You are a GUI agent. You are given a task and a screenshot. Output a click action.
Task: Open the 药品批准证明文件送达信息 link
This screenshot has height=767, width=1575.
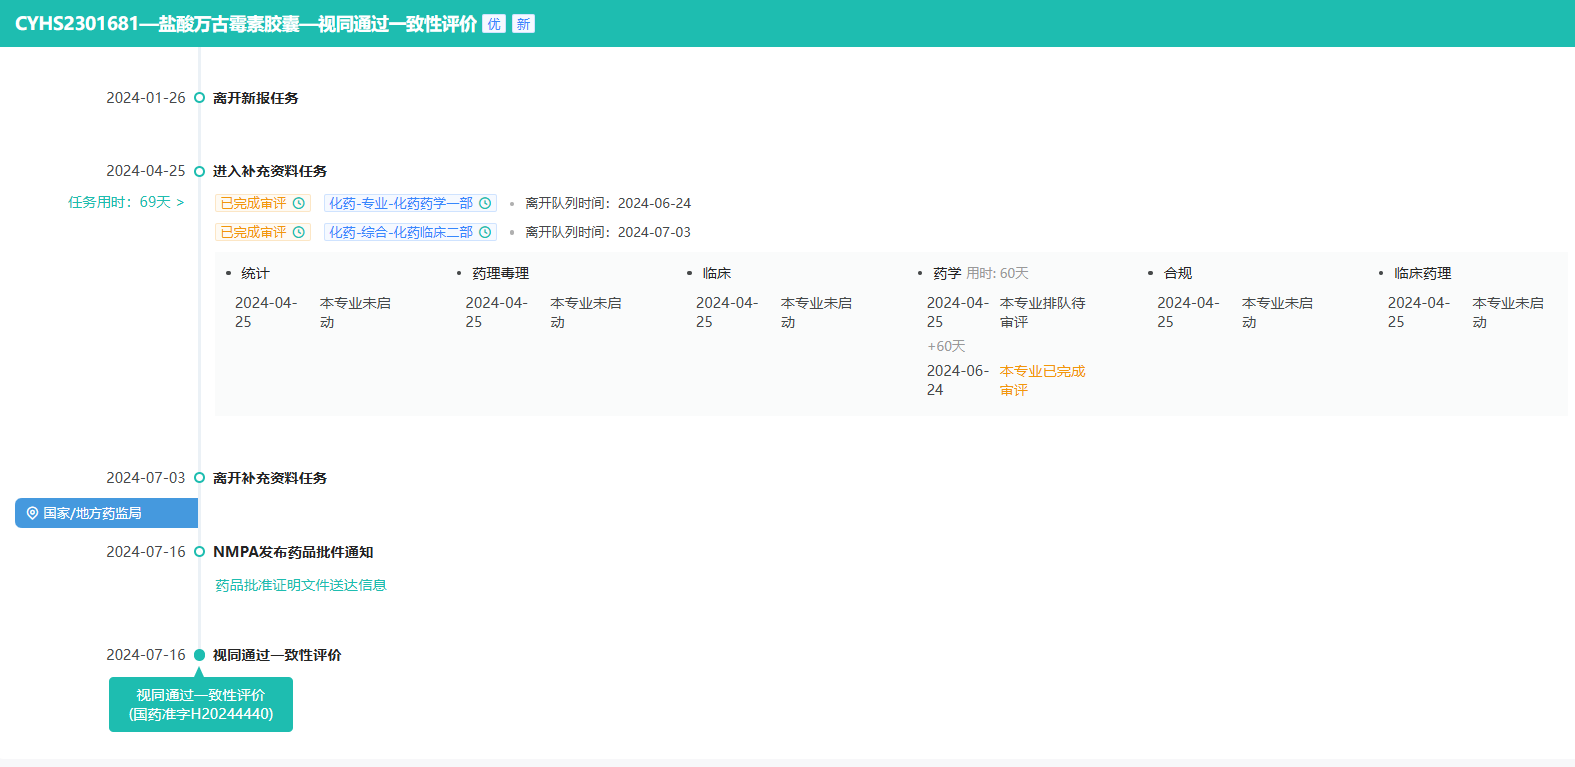tap(301, 585)
